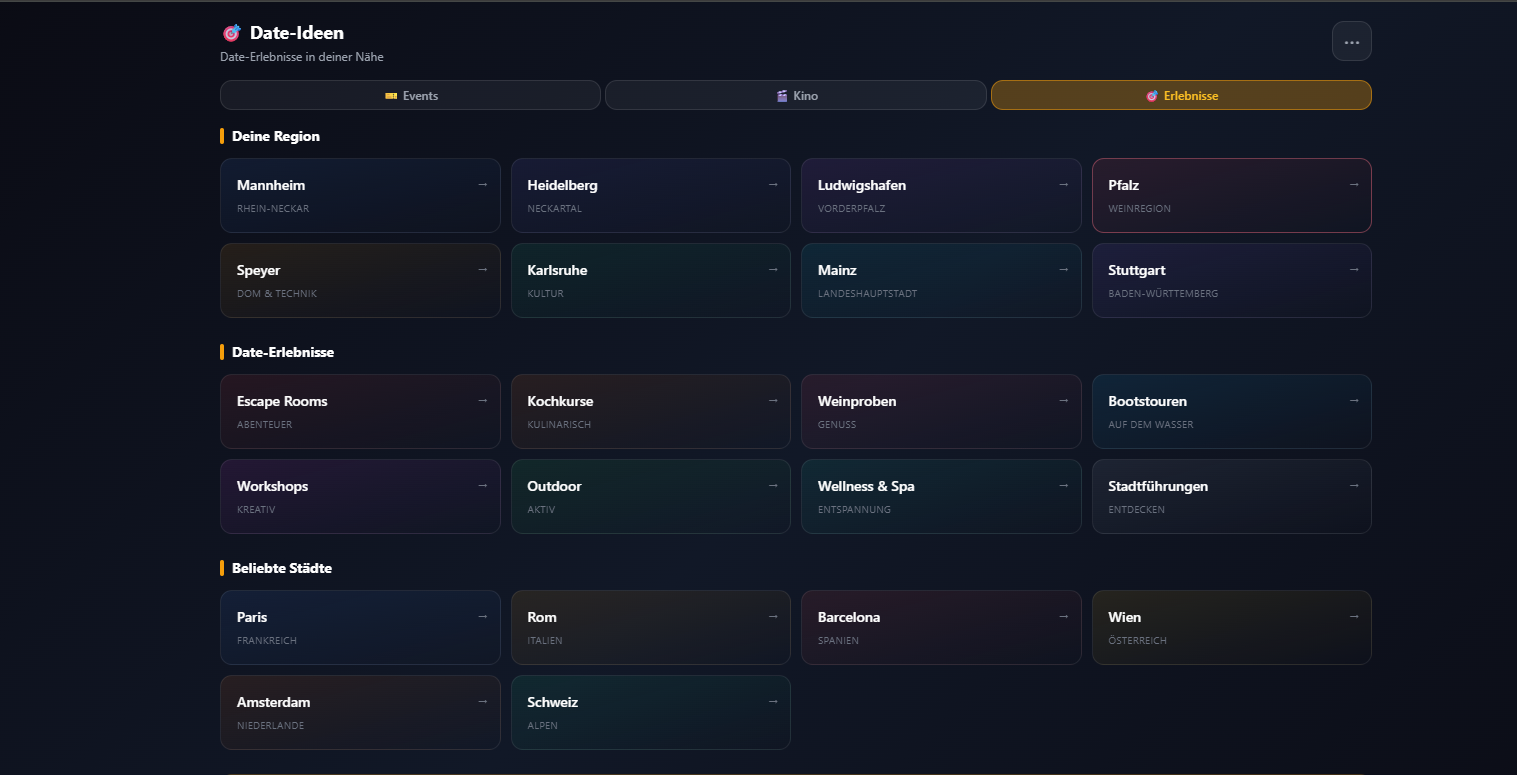Click the arrow icon on Wien card
The image size is (1517, 775).
[1354, 616]
